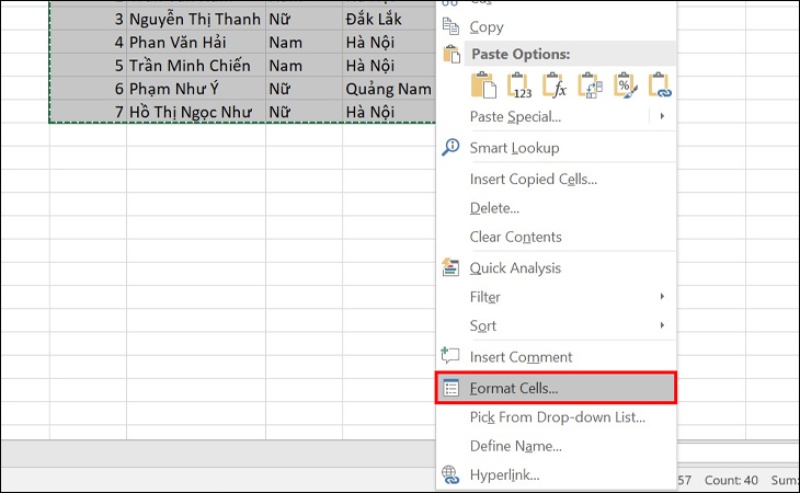Click number 5 cell beside Trần Minh Chiến
Screen dimensions: 800x493
(x=88, y=65)
